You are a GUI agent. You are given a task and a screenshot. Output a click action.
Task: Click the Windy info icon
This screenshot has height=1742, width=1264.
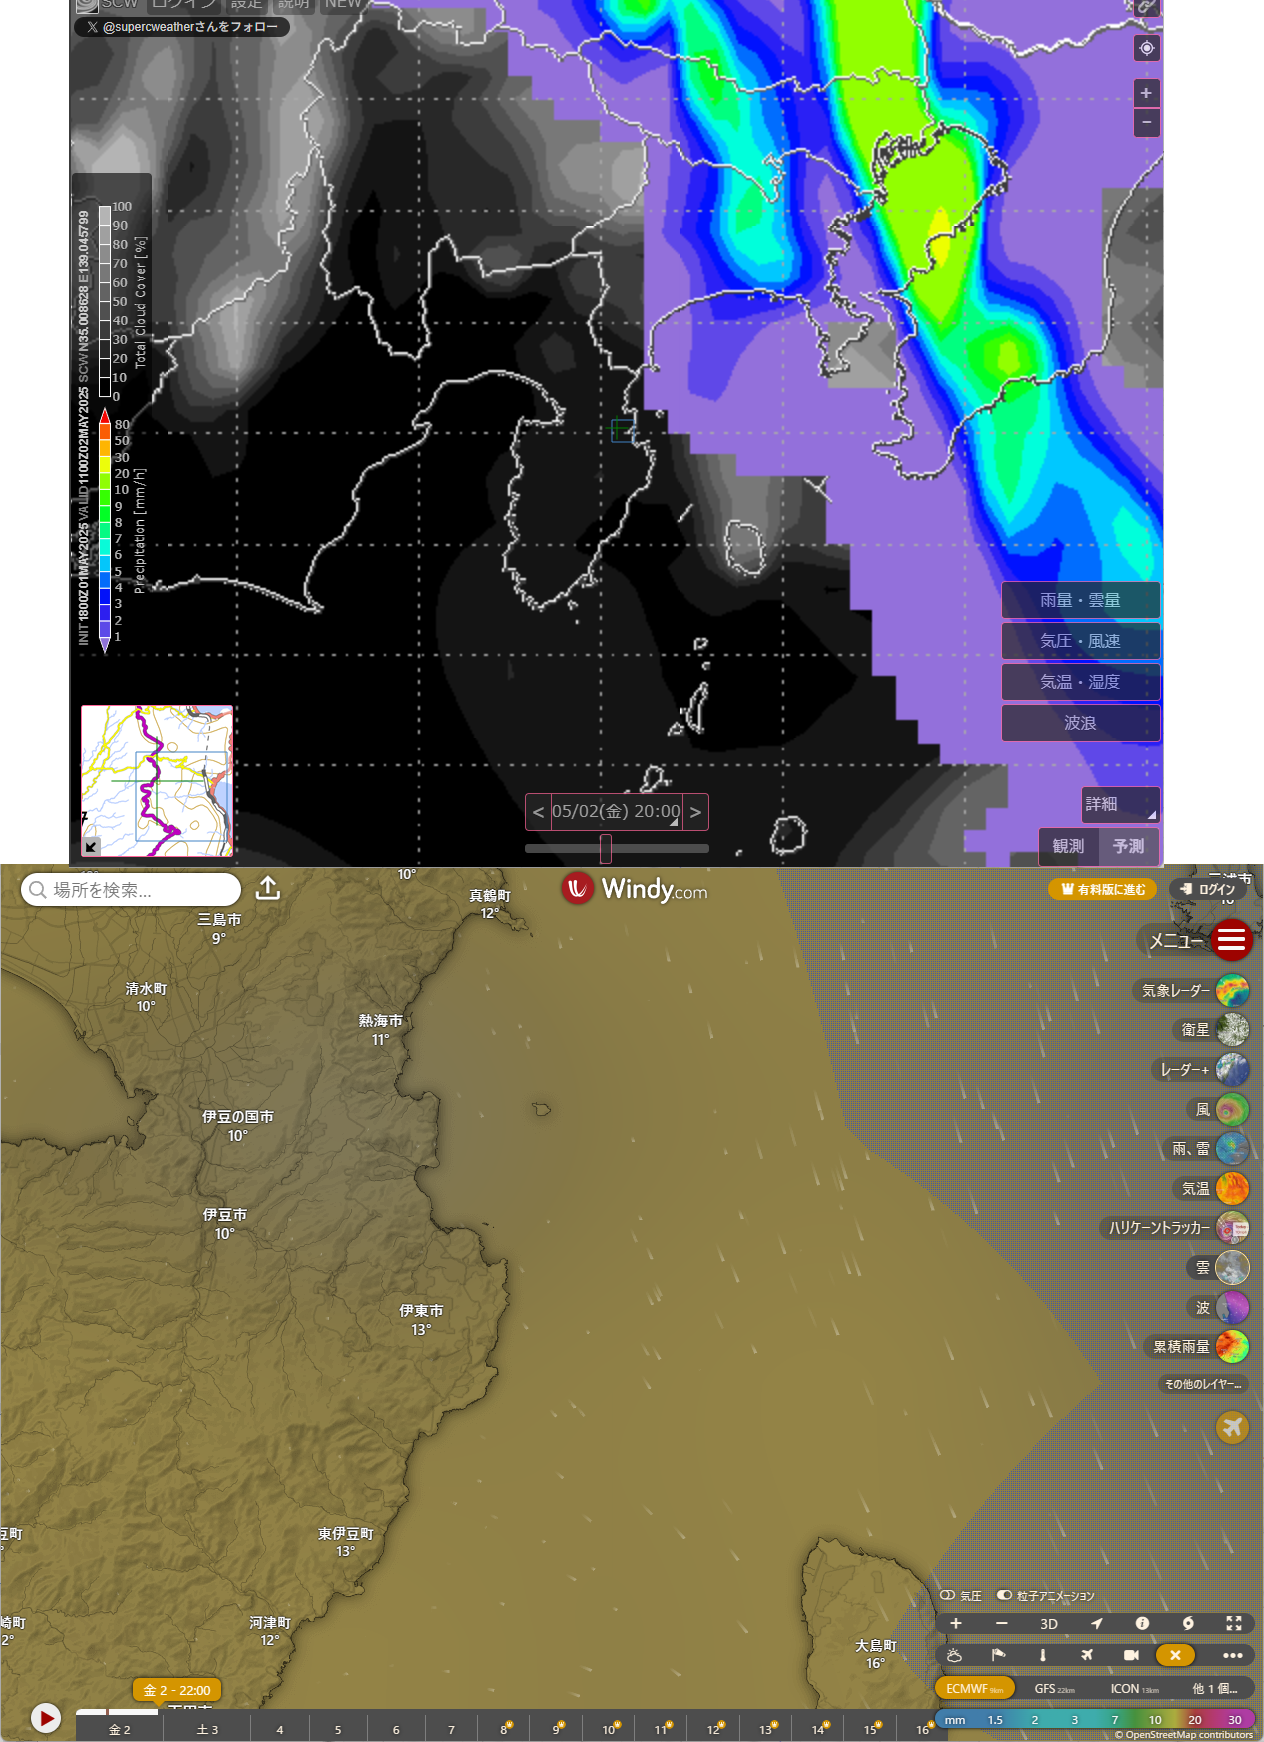[1142, 1624]
